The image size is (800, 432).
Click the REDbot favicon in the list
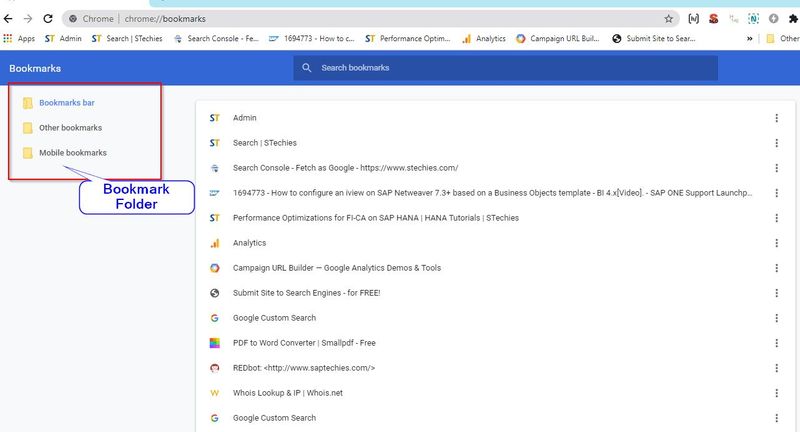point(215,368)
